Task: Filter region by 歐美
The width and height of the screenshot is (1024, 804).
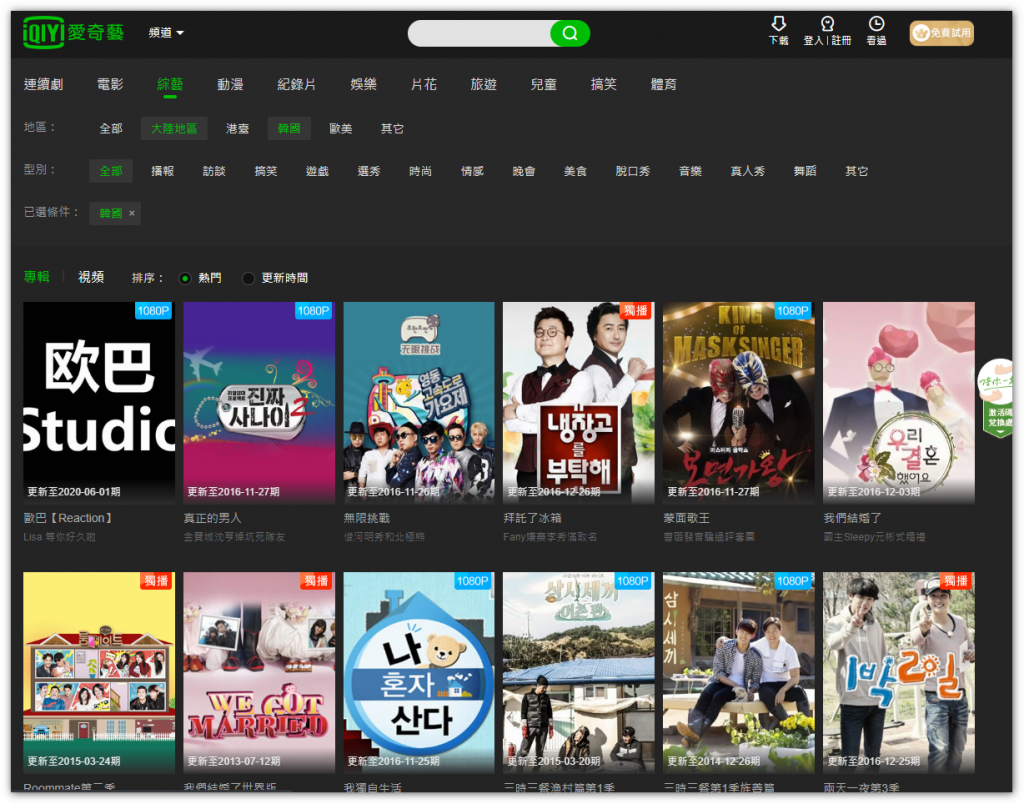Action: point(341,129)
